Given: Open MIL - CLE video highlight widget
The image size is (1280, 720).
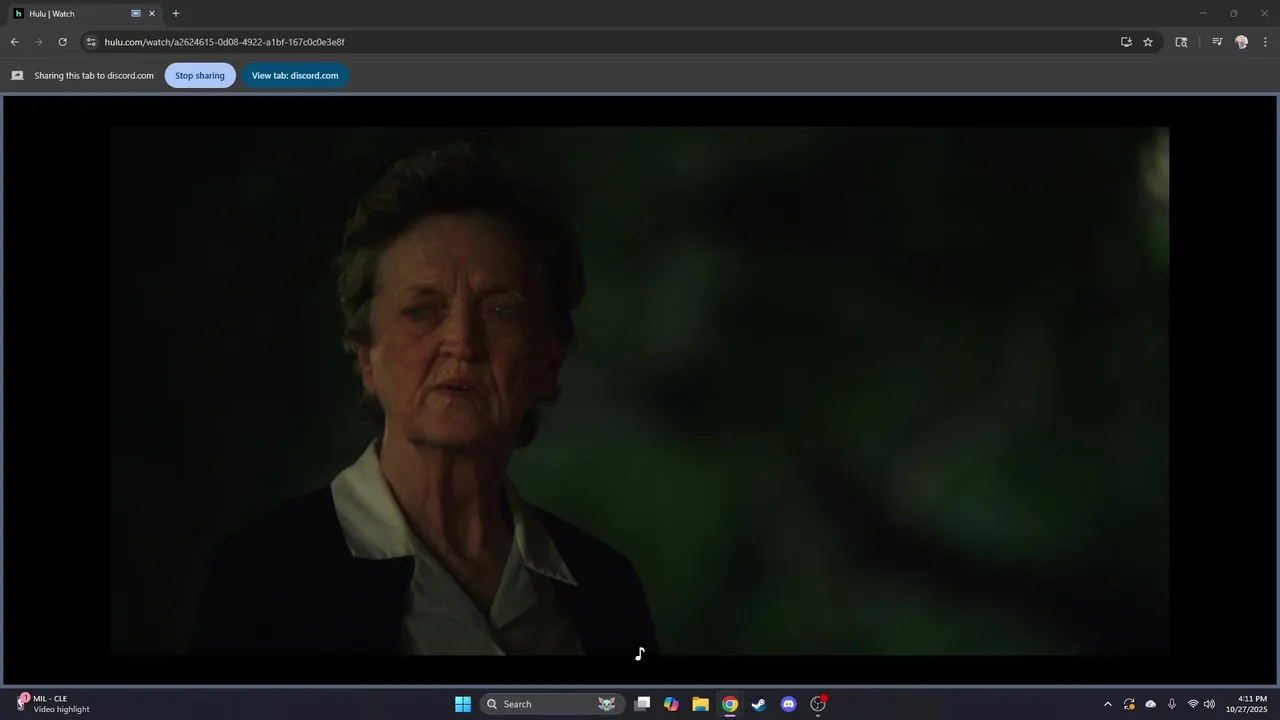Looking at the screenshot, I should point(54,704).
